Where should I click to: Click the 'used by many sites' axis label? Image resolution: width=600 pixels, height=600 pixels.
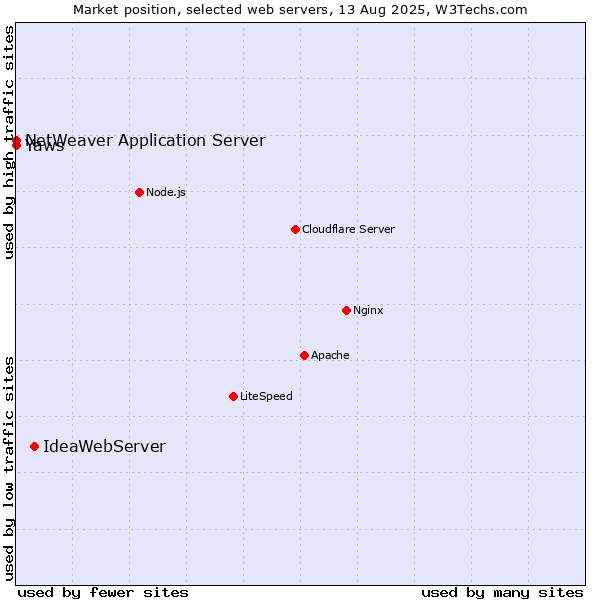pyautogui.click(x=502, y=592)
